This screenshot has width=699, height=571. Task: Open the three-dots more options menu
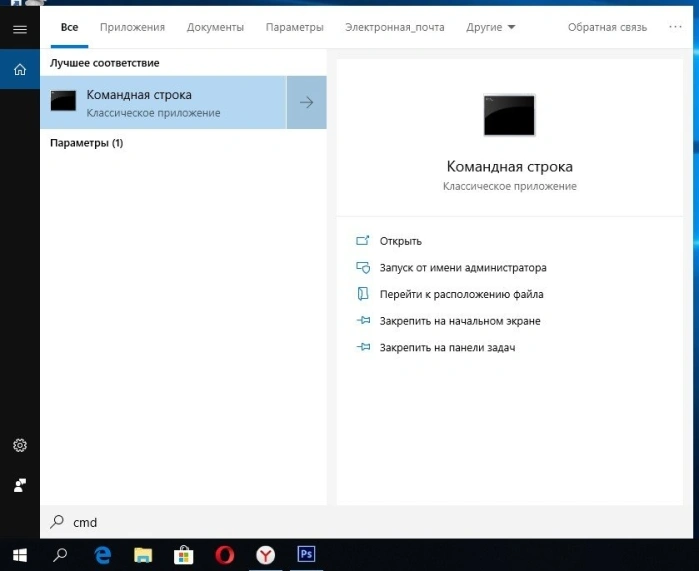[675, 27]
